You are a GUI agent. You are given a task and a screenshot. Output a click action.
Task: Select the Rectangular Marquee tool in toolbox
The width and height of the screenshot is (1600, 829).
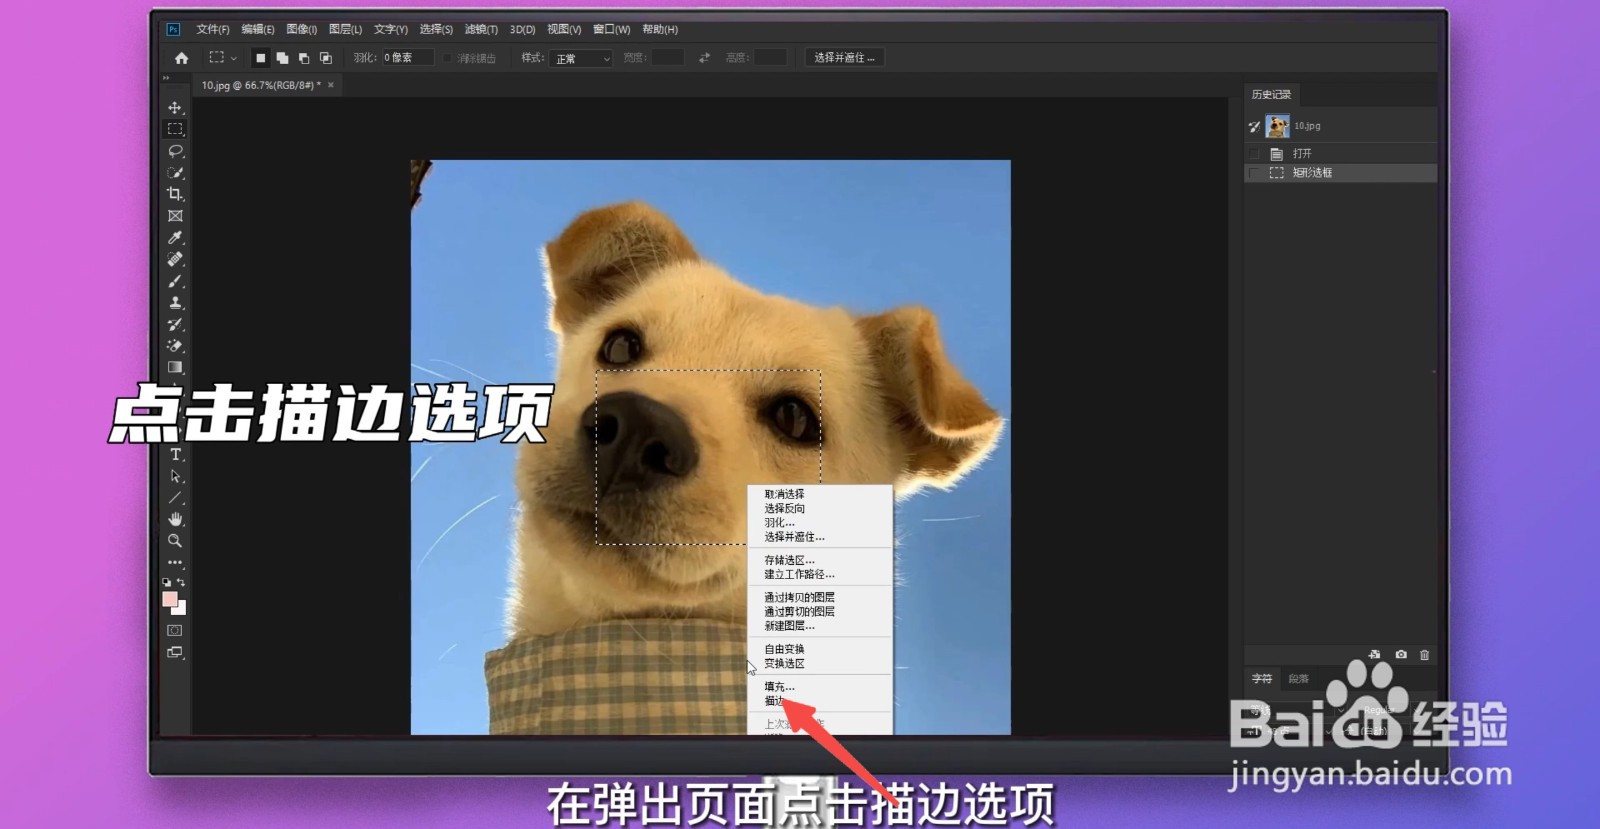175,129
